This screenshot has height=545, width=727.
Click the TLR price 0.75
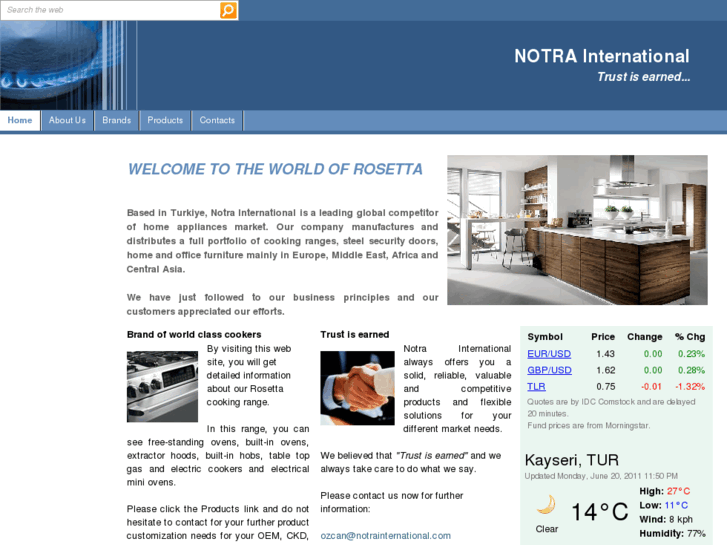click(x=606, y=386)
